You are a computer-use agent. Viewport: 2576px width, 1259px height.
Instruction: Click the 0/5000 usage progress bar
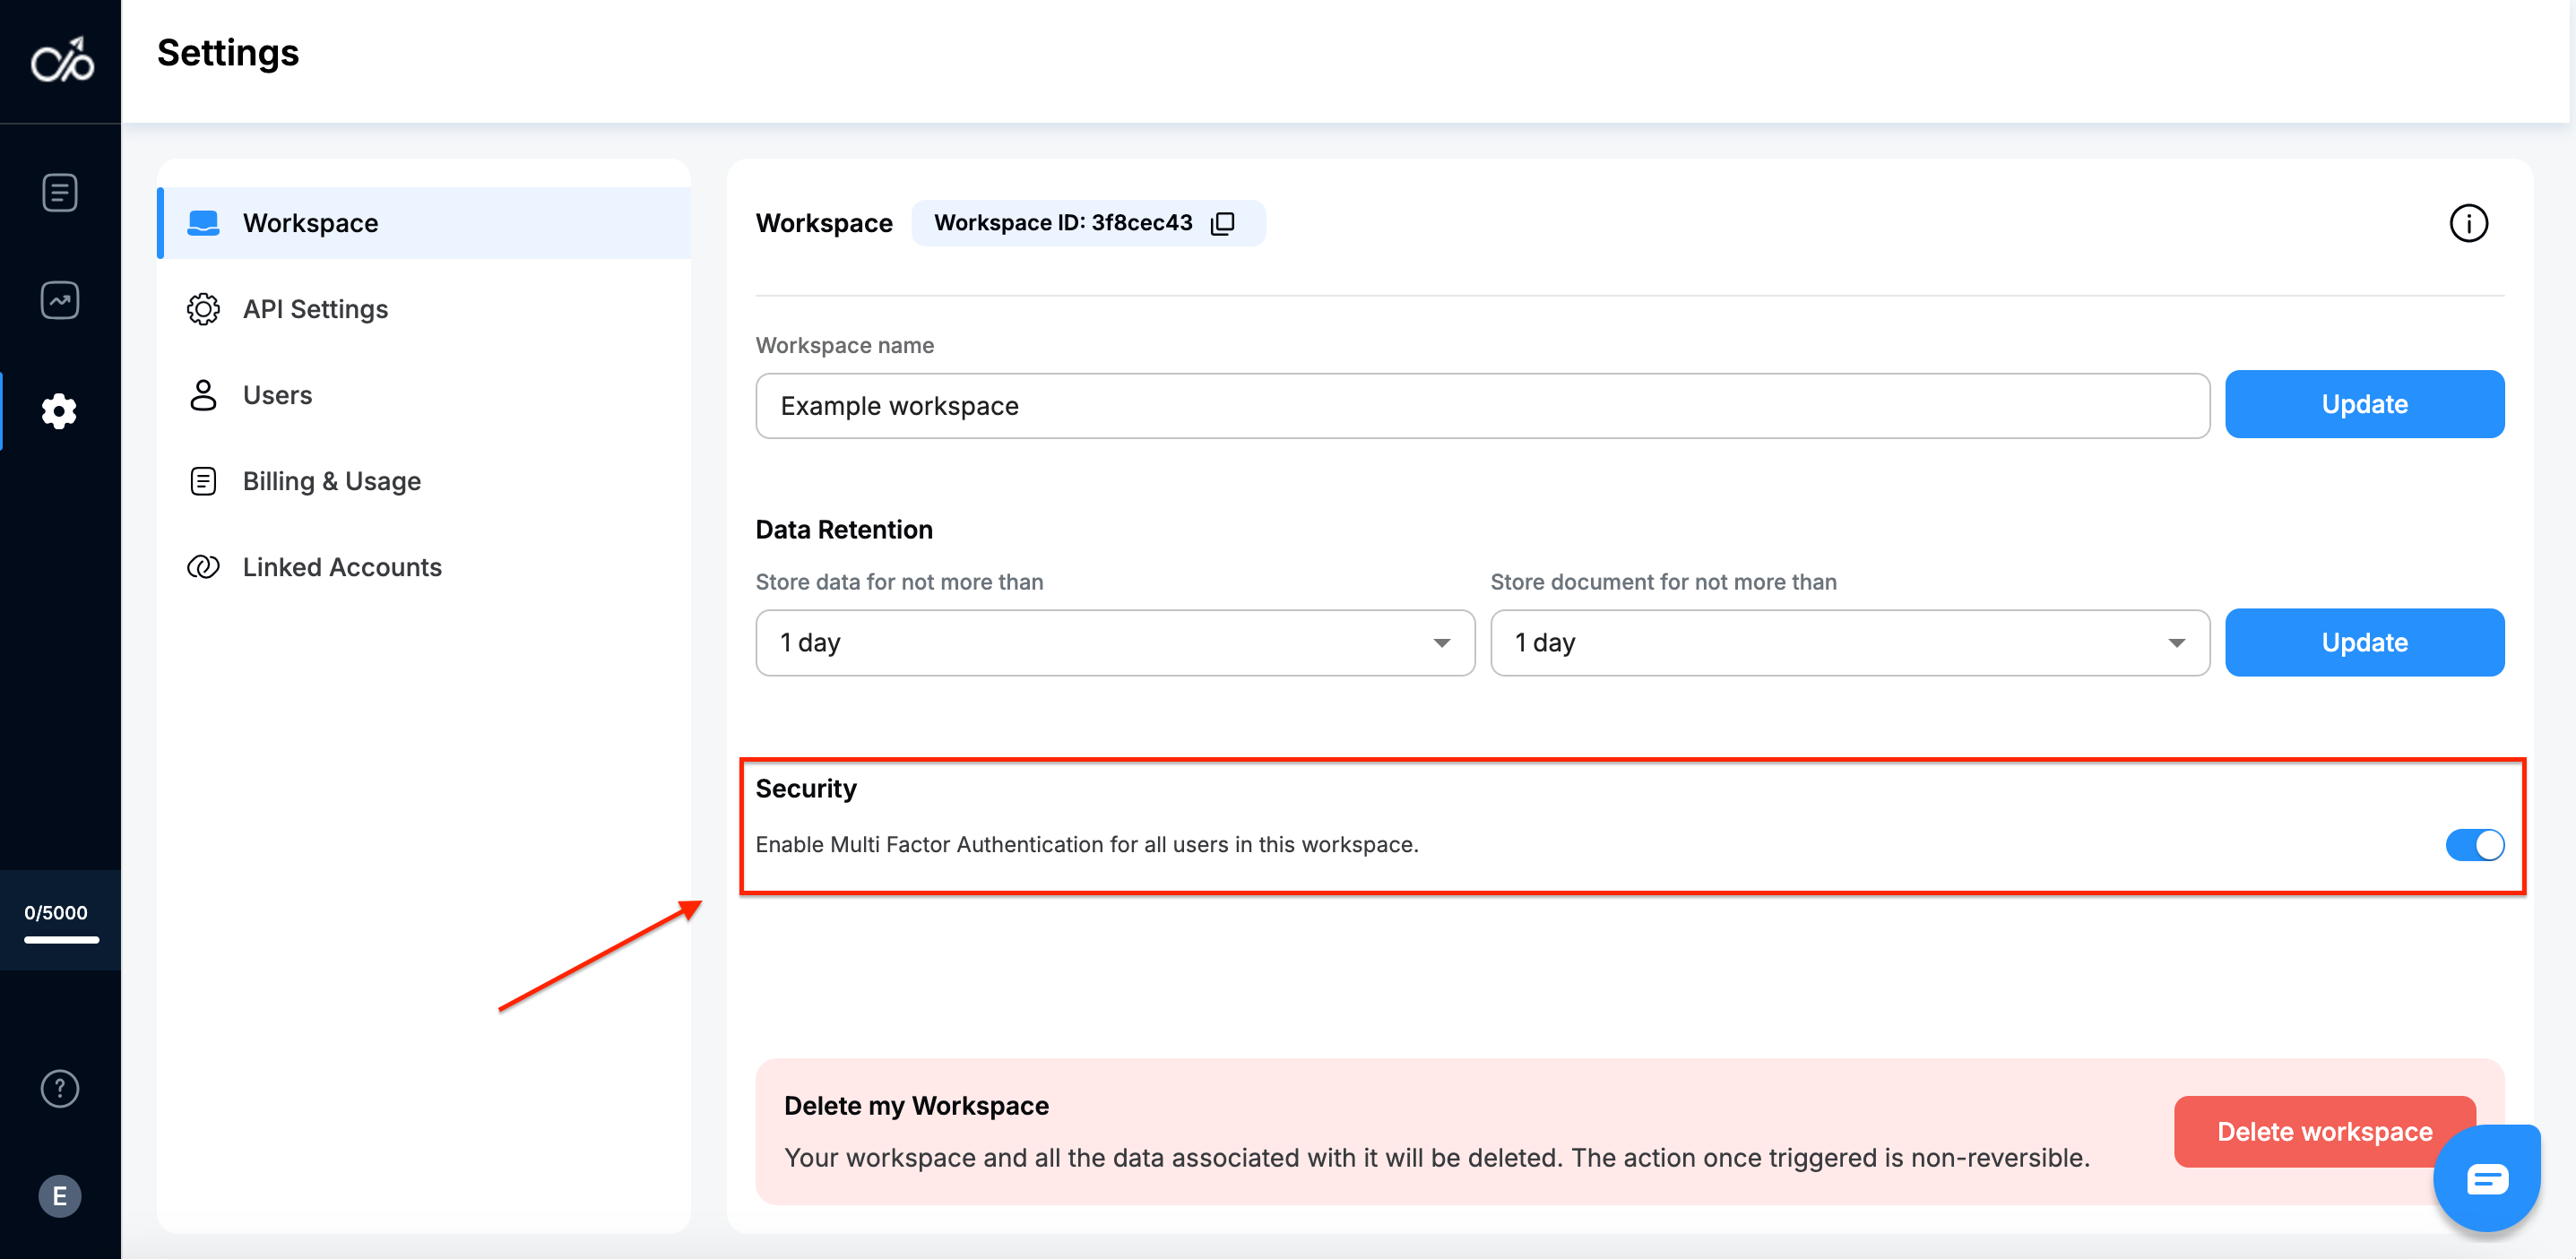[x=61, y=939]
